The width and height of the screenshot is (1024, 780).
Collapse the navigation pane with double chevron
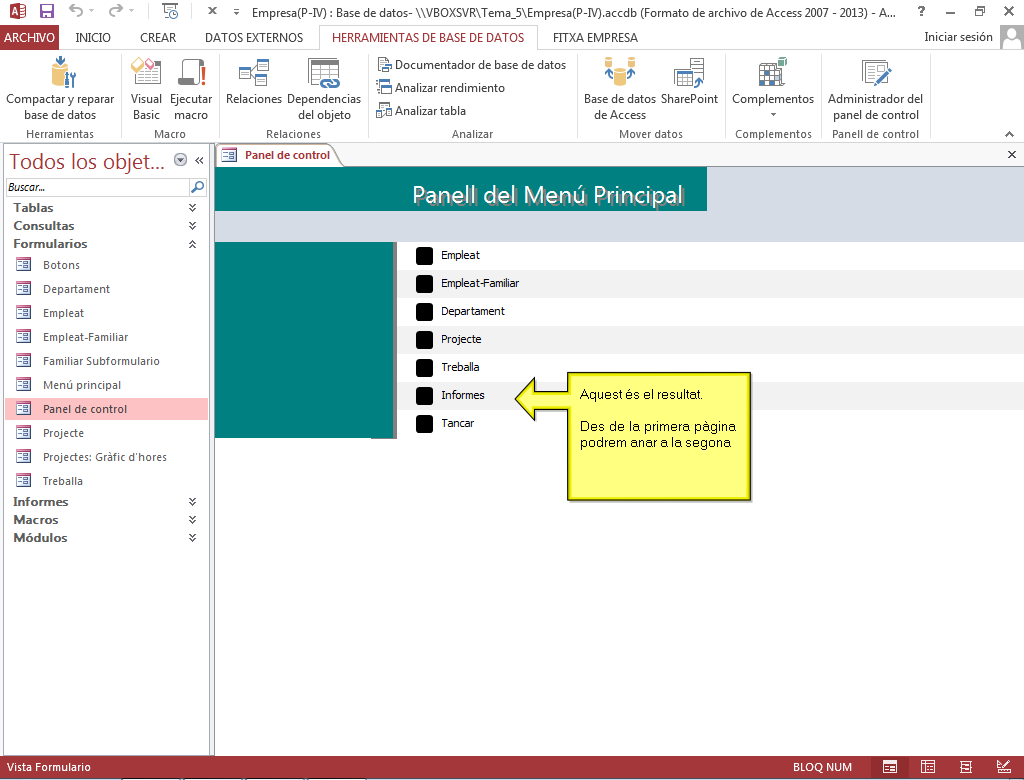(199, 160)
